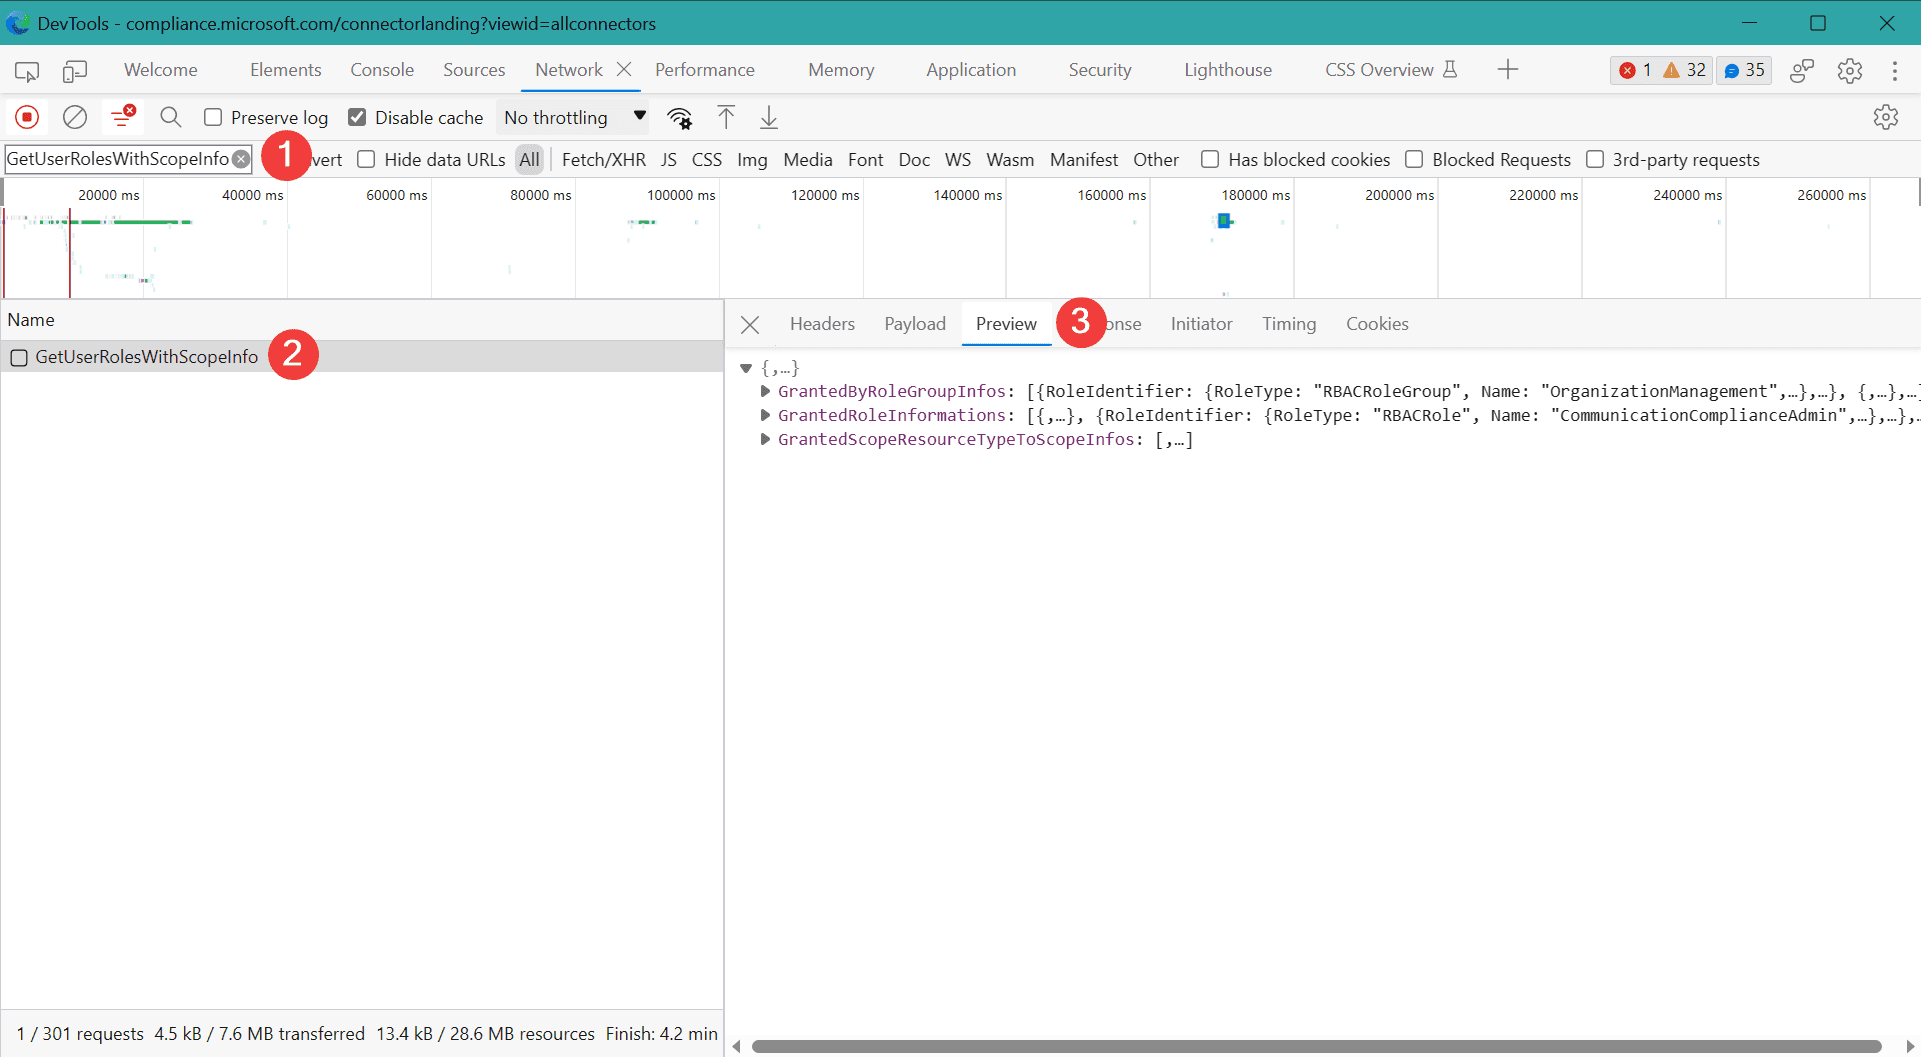Open the network search icon
1921x1057 pixels.
tap(171, 118)
